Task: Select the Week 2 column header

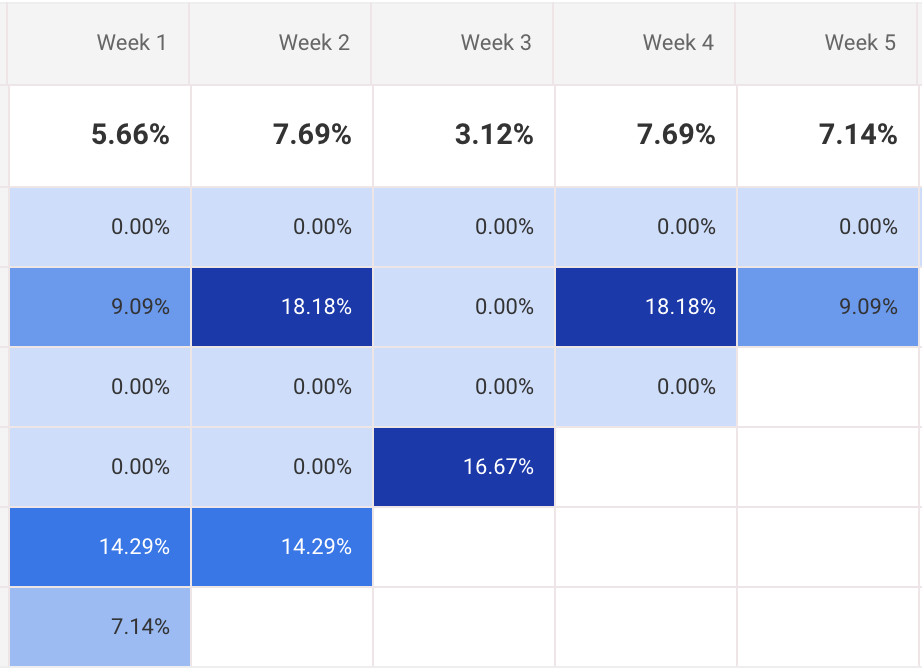Action: [x=314, y=43]
